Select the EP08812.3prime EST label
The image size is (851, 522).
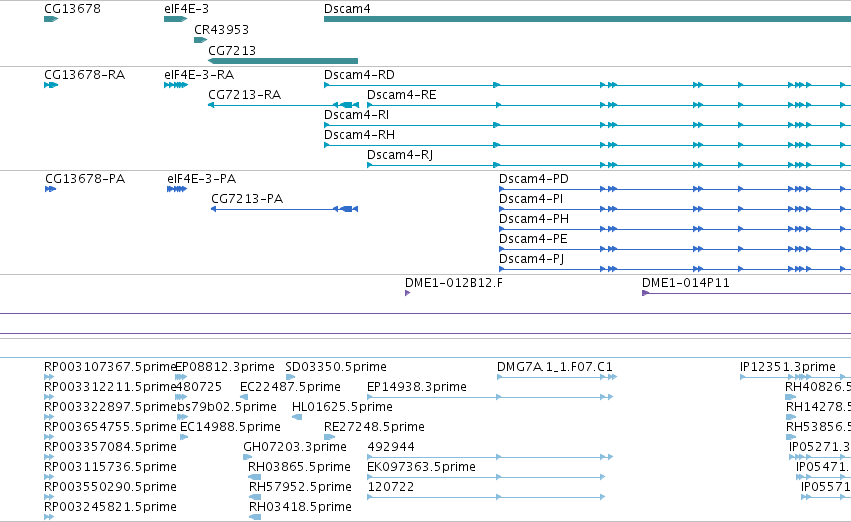coord(225,367)
